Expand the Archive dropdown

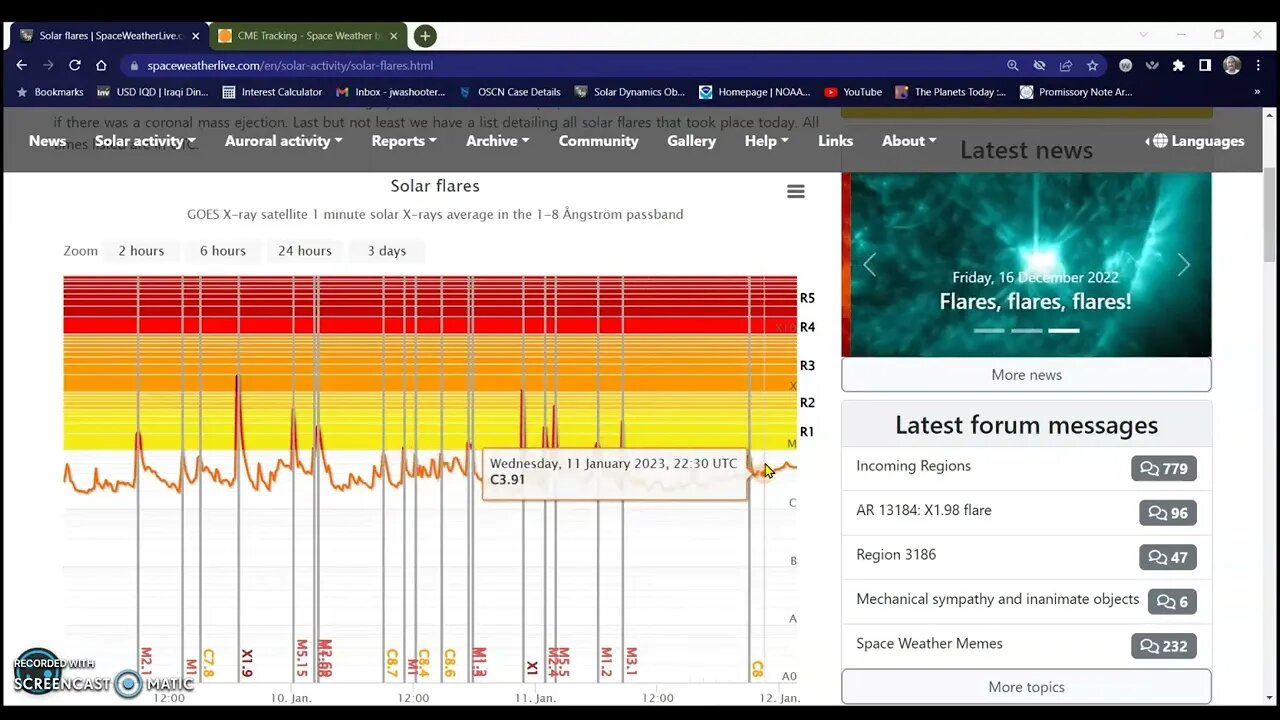(x=498, y=141)
